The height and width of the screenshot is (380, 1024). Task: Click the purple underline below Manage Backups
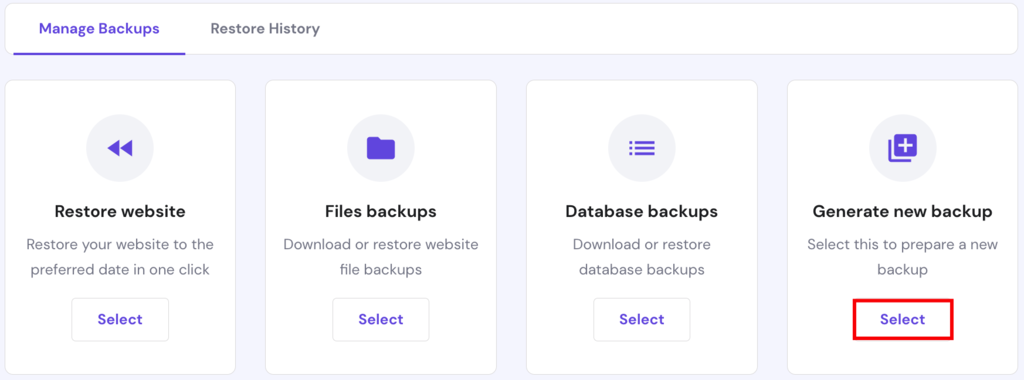pos(99,54)
